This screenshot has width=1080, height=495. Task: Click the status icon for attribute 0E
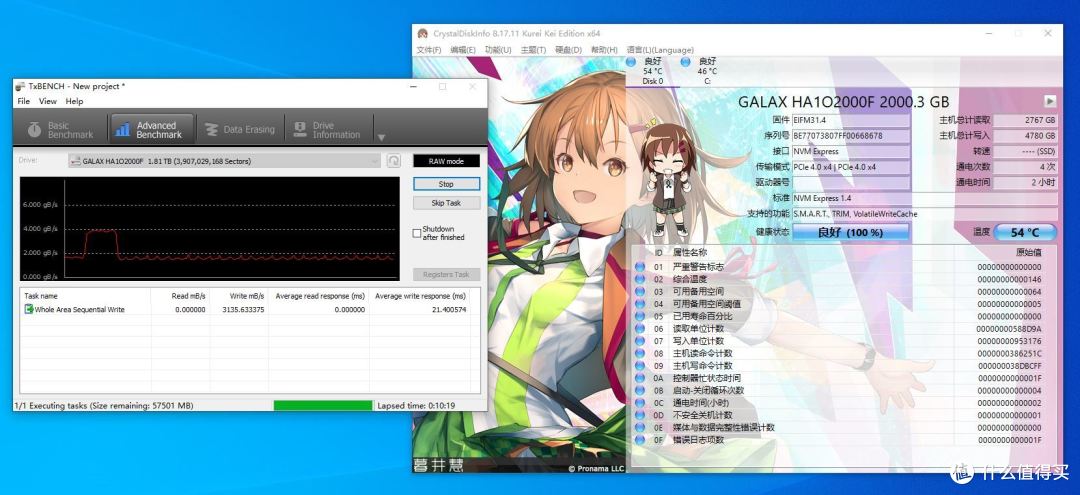coord(640,428)
